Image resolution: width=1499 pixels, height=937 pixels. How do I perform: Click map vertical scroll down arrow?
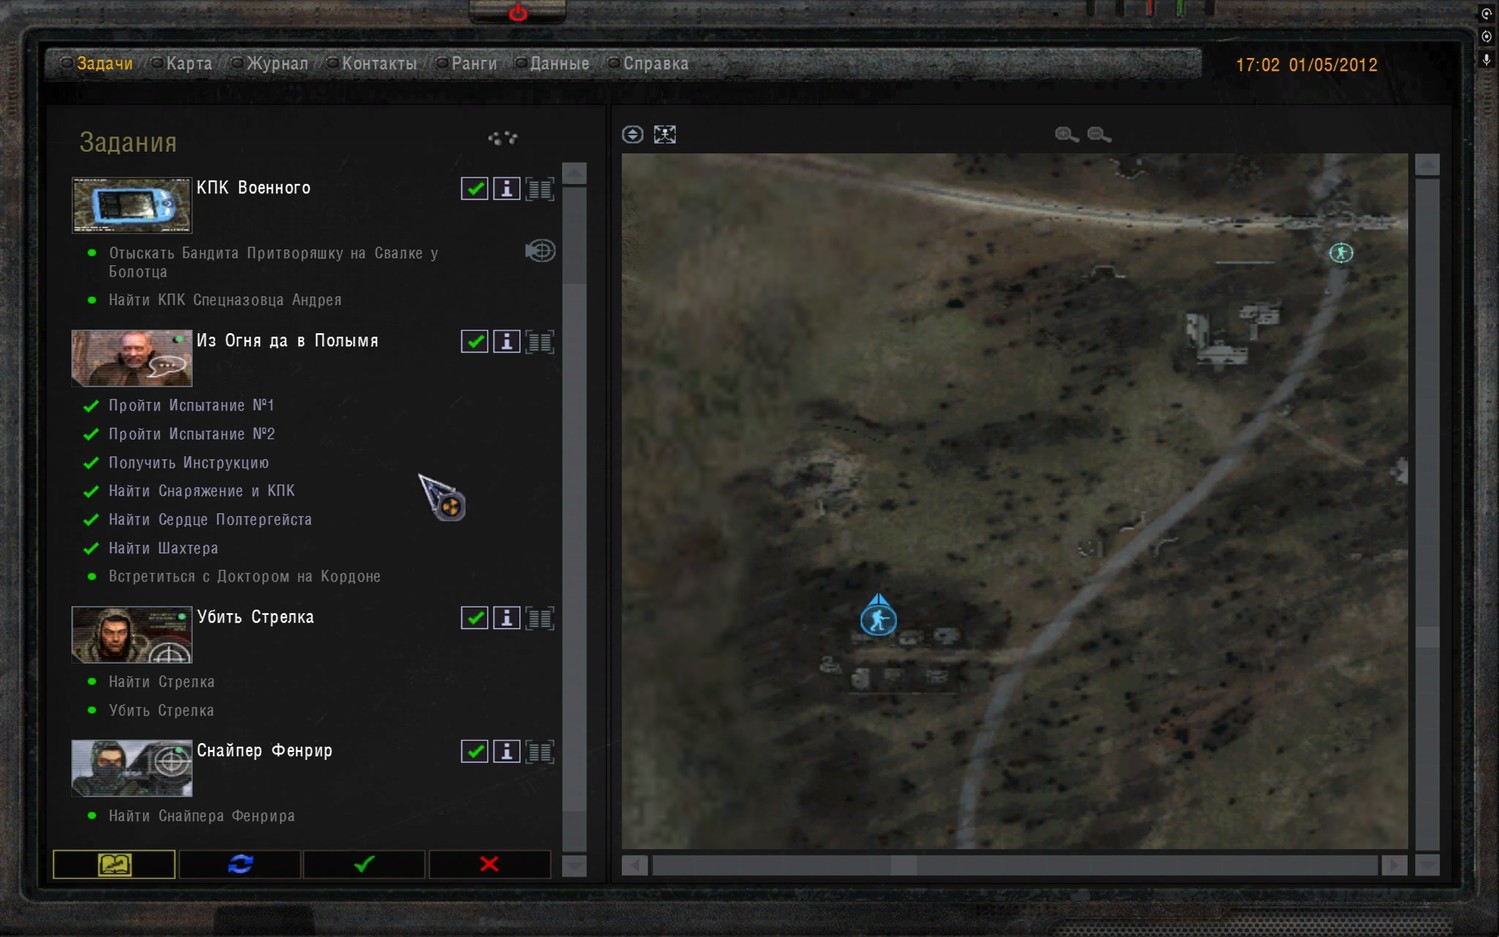click(x=1427, y=865)
